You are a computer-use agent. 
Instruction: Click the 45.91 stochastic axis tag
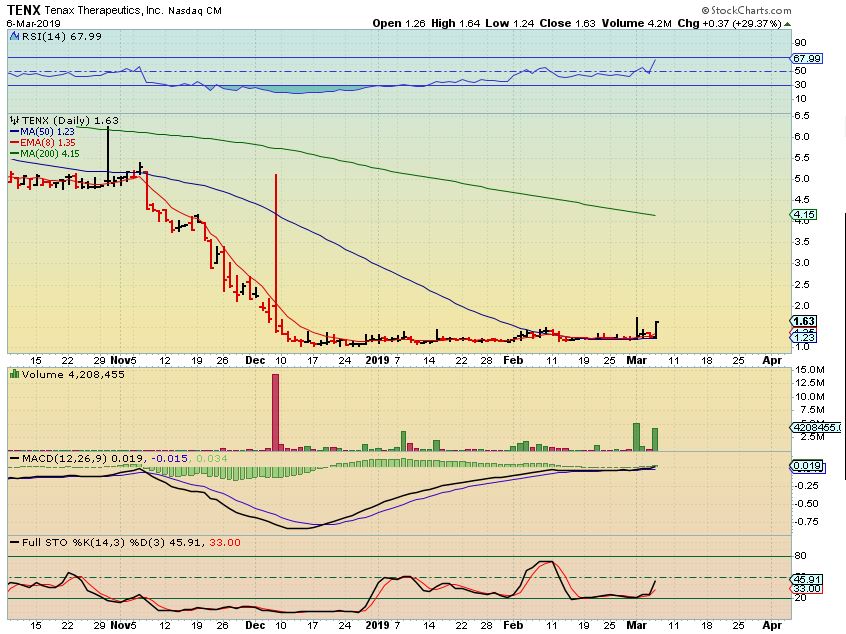pyautogui.click(x=807, y=580)
